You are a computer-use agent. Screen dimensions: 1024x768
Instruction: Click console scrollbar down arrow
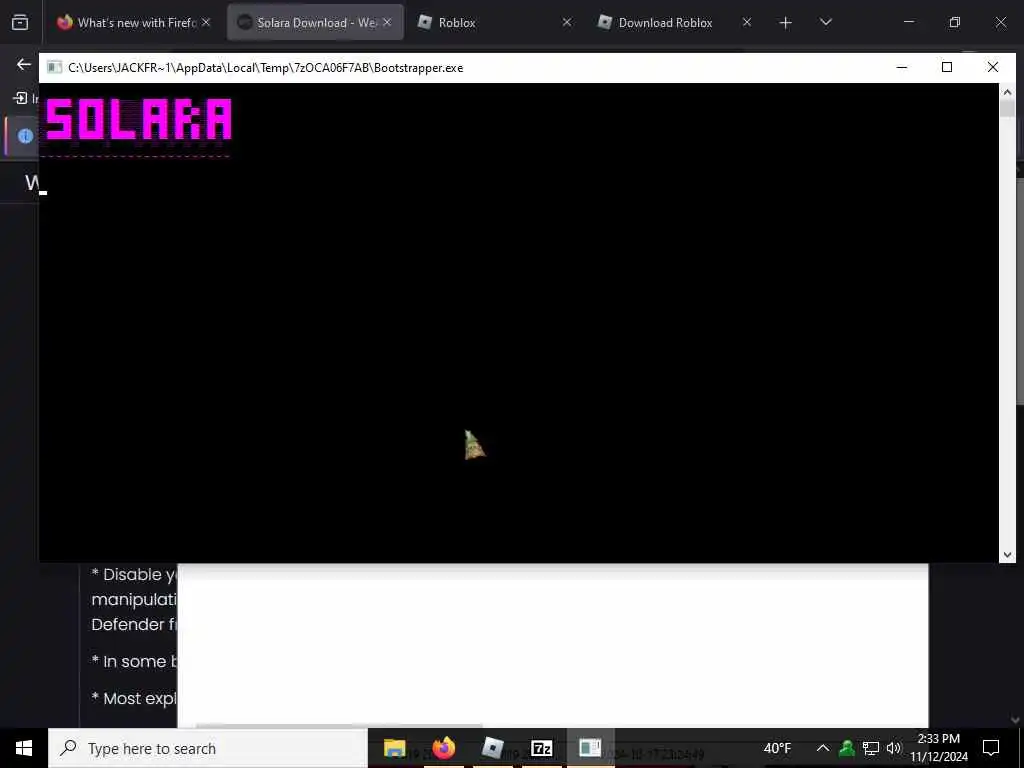click(1007, 554)
